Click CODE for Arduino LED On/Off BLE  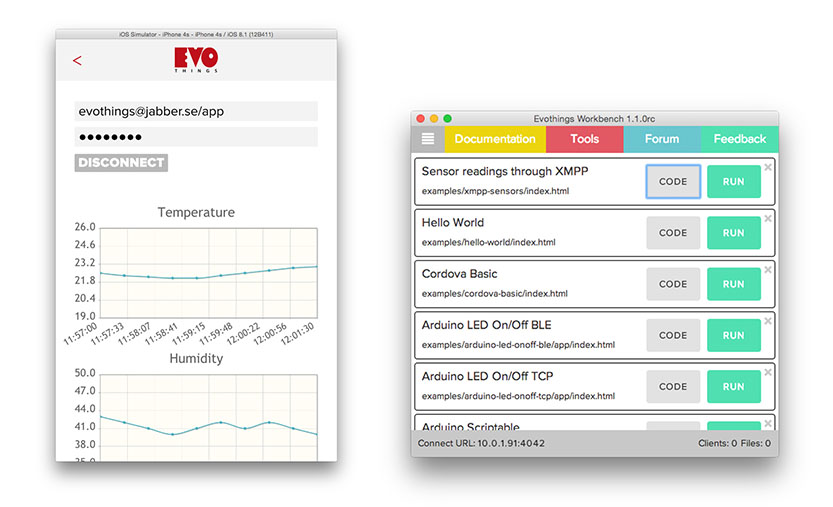(x=673, y=335)
